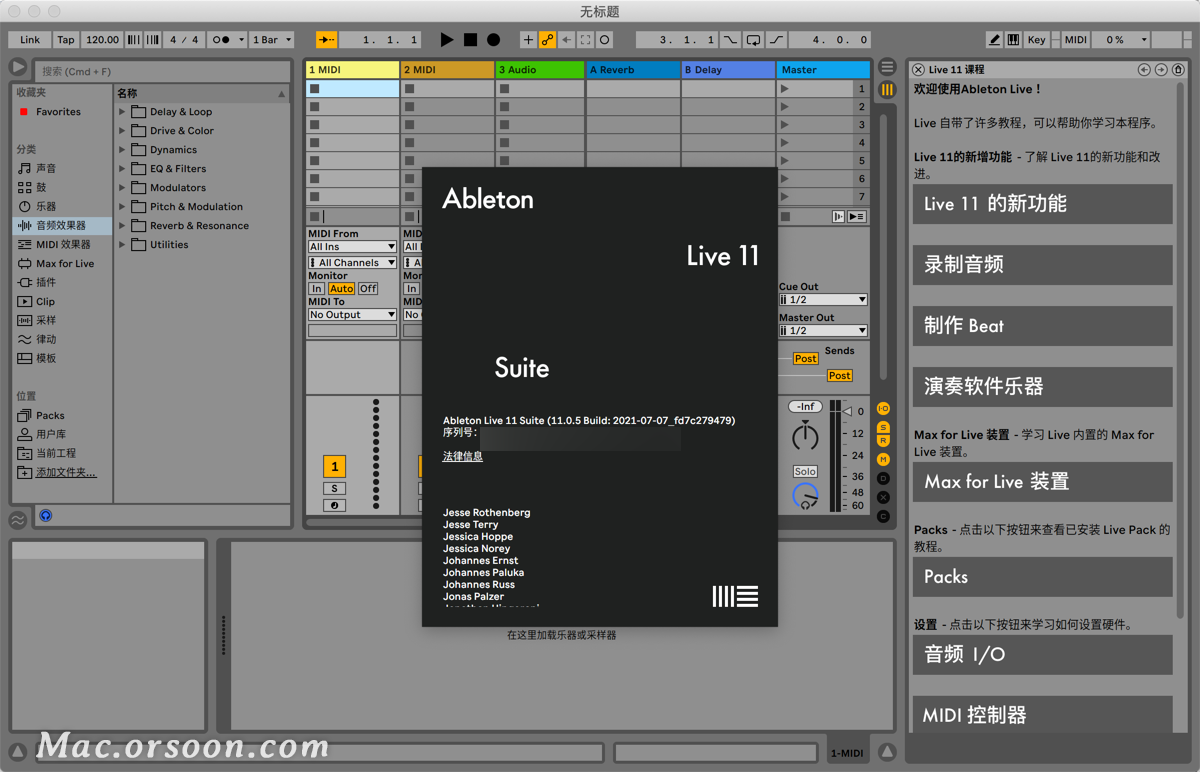1200x772 pixels.
Task: Start playback with the Play button
Action: (447, 40)
